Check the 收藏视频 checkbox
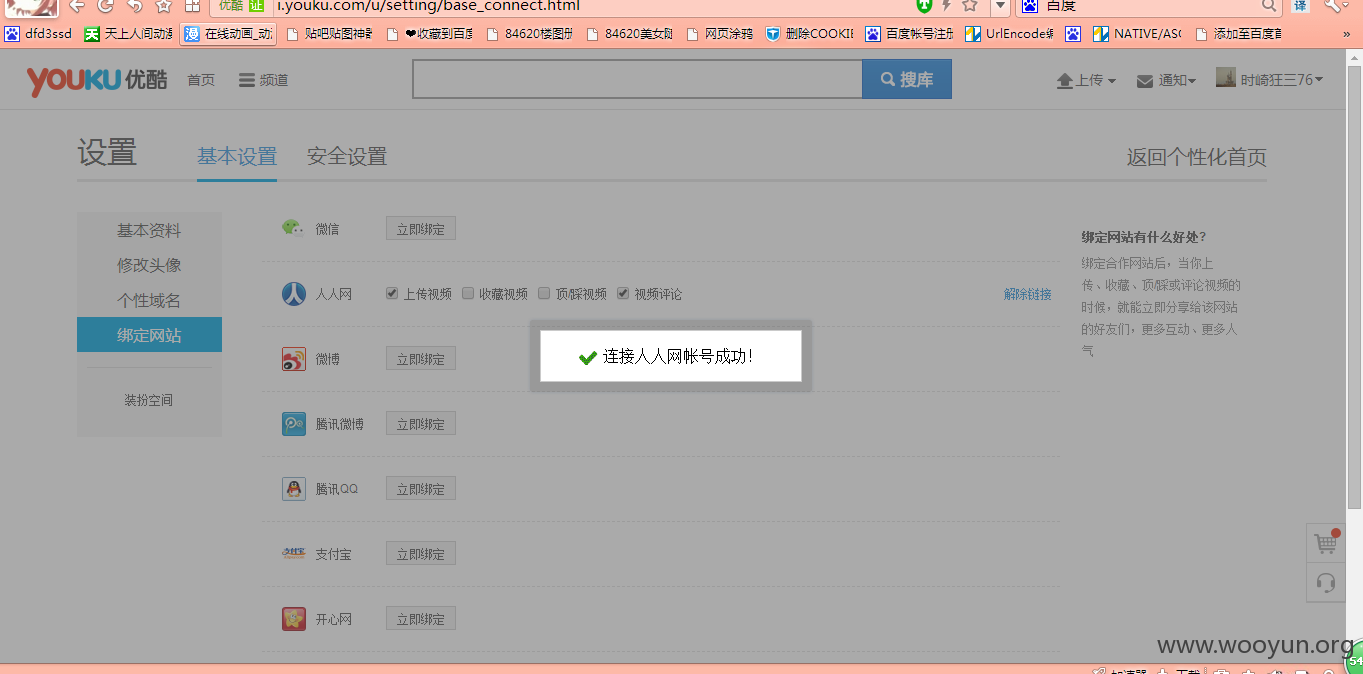Viewport: 1363px width, 674px height. 468,294
